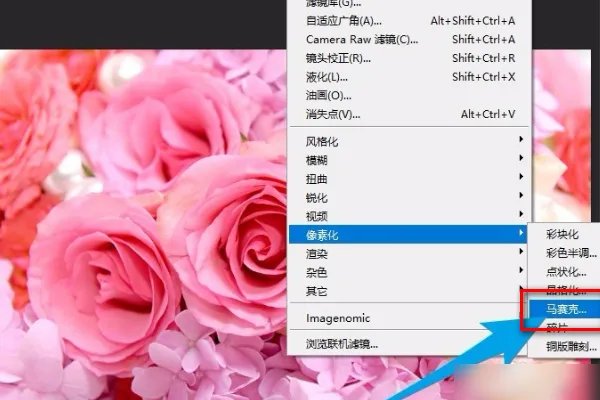Open the Imagenomic plugin menu
The width and height of the screenshot is (600, 400).
pyautogui.click(x=409, y=318)
